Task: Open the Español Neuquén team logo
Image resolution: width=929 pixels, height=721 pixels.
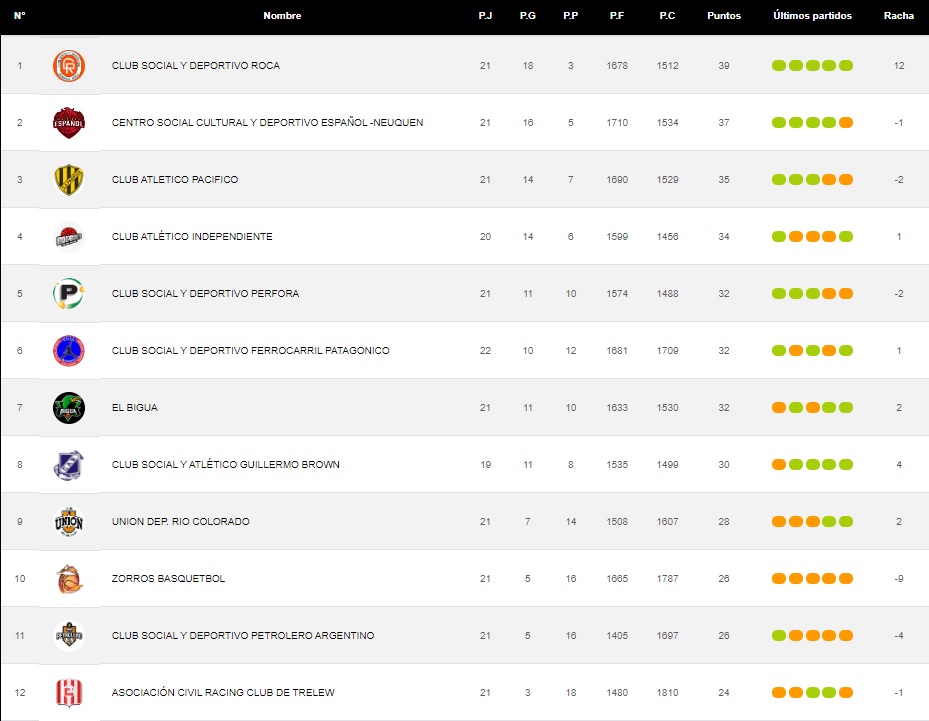Action: 68,123
